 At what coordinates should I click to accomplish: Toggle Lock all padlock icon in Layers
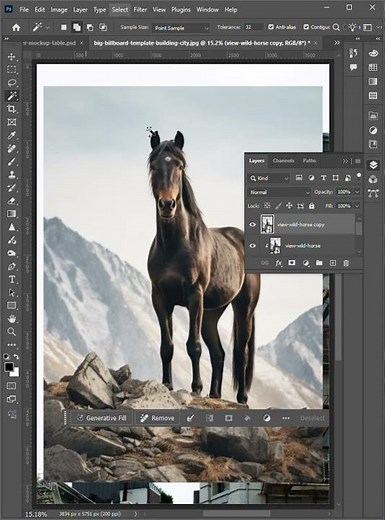point(312,206)
